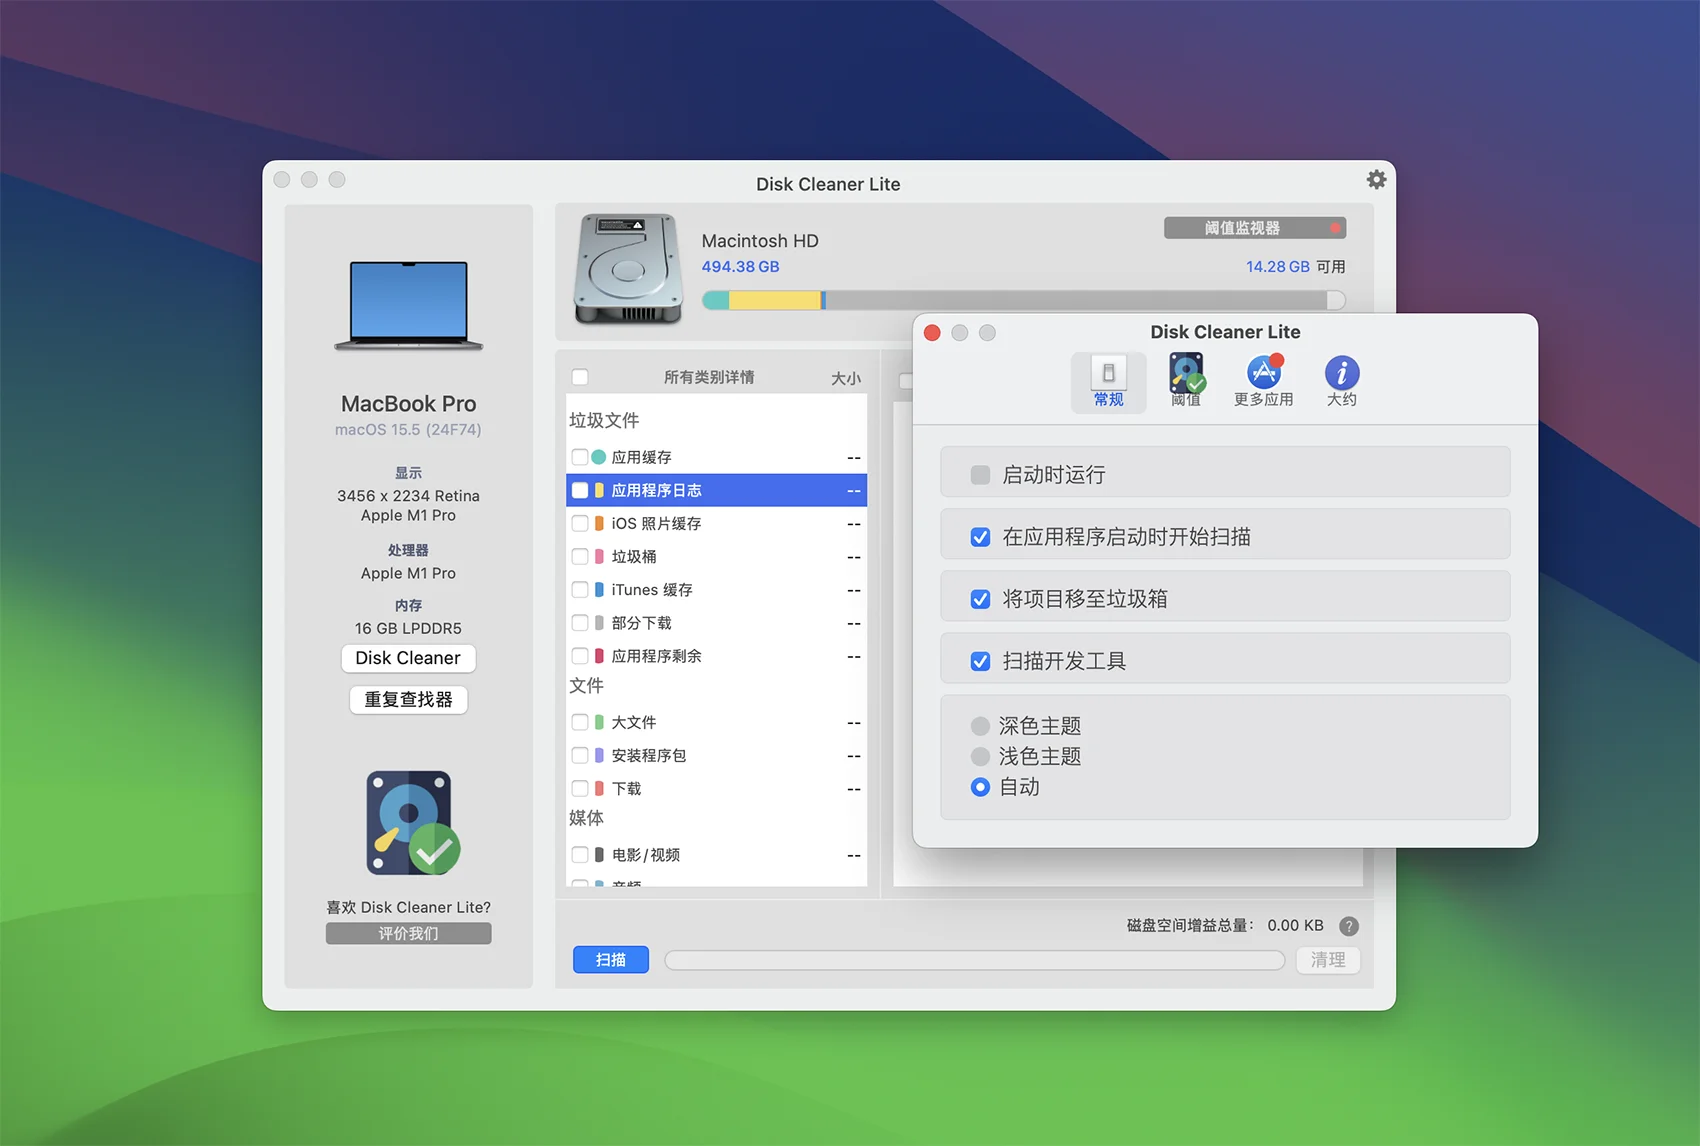Check the 应用缓存 checkbox
This screenshot has height=1146, width=1700.
(580, 457)
